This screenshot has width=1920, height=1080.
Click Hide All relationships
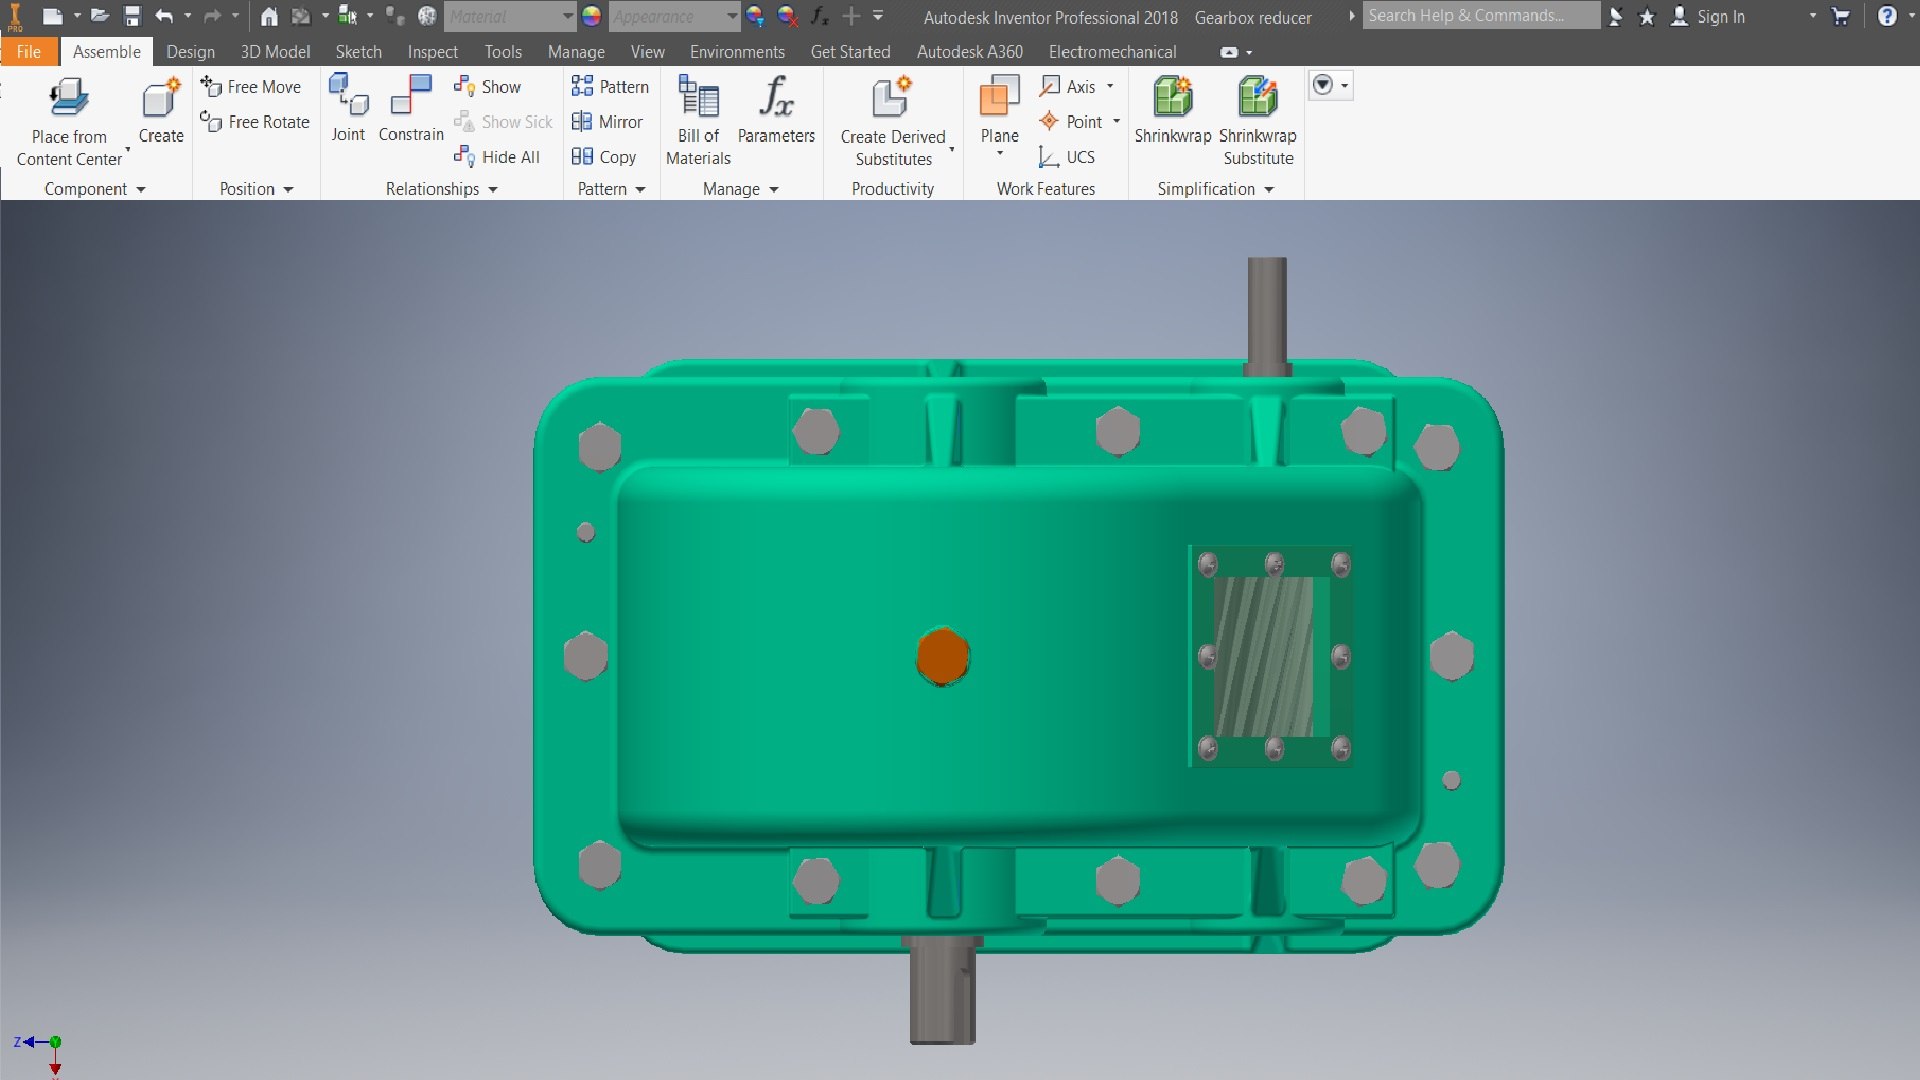click(x=497, y=157)
